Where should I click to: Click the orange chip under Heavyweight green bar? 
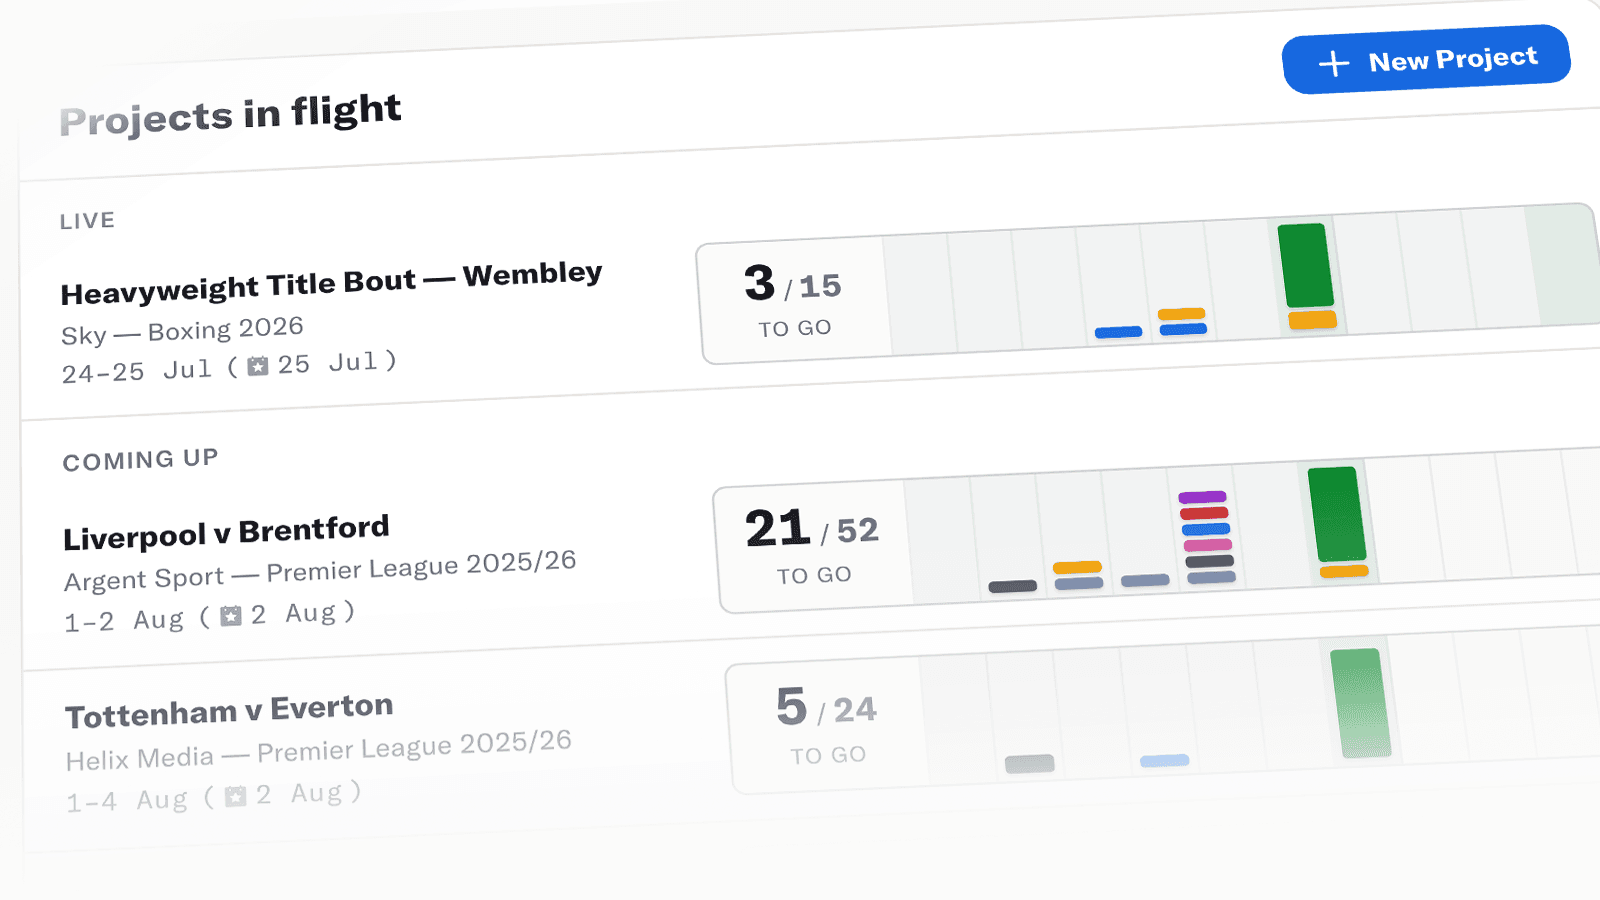(1313, 320)
